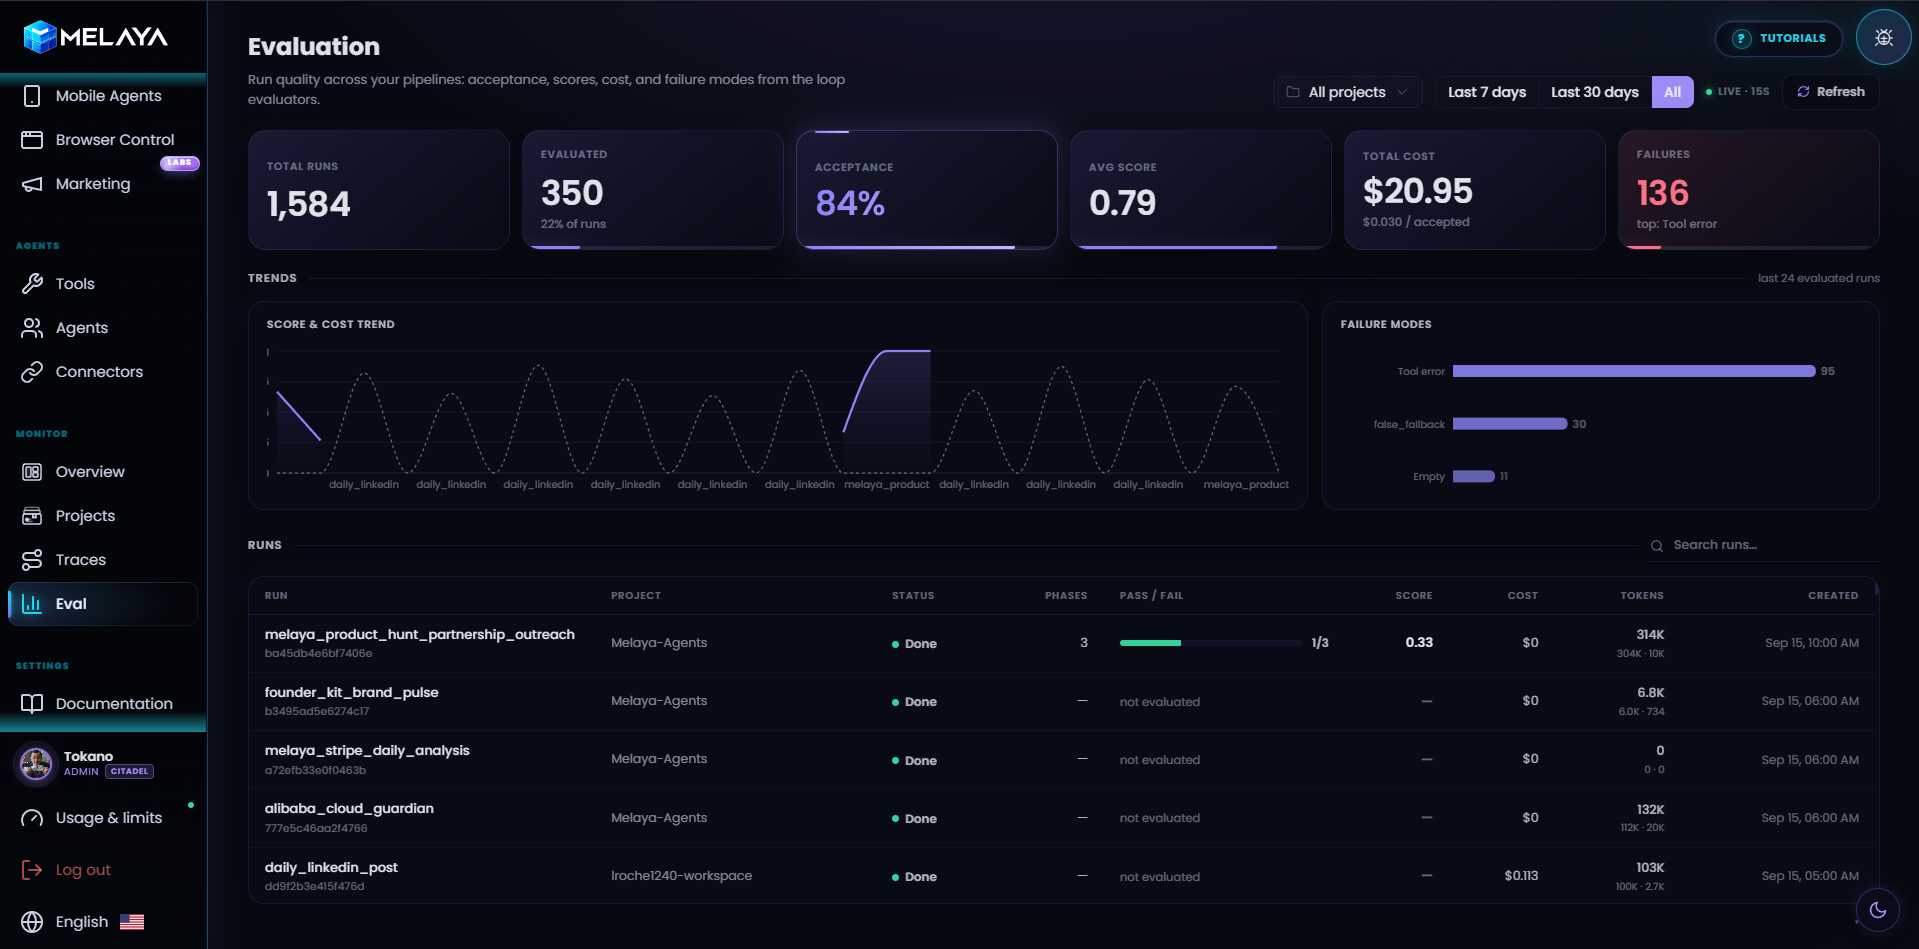Click the Traces icon in sidebar
The height and width of the screenshot is (949, 1919).
pyautogui.click(x=32, y=560)
